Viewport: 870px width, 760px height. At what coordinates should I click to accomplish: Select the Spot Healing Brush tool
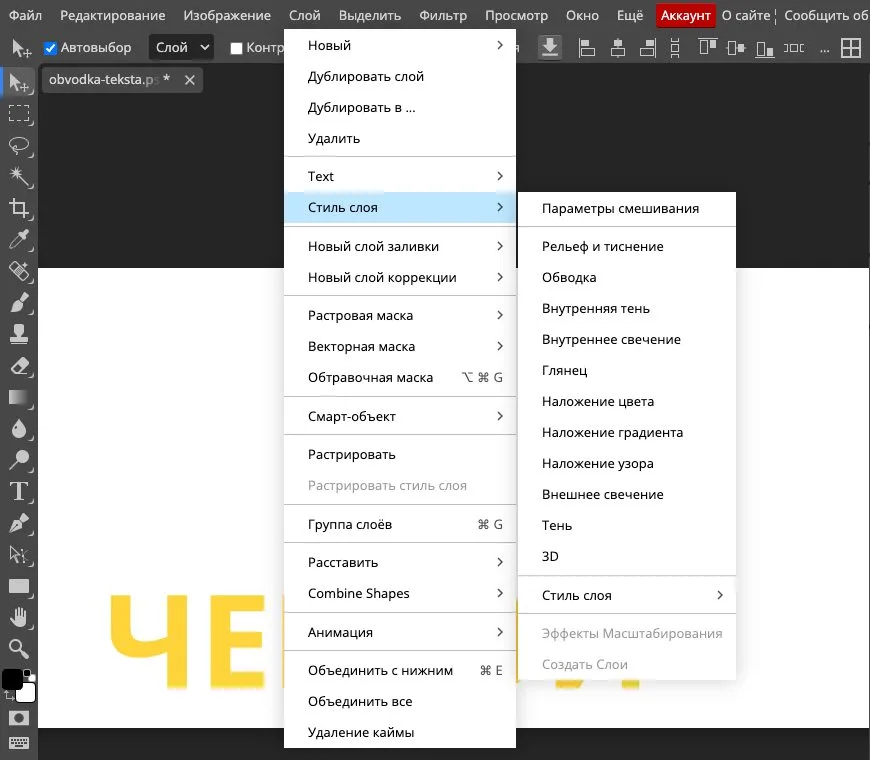pos(19,271)
